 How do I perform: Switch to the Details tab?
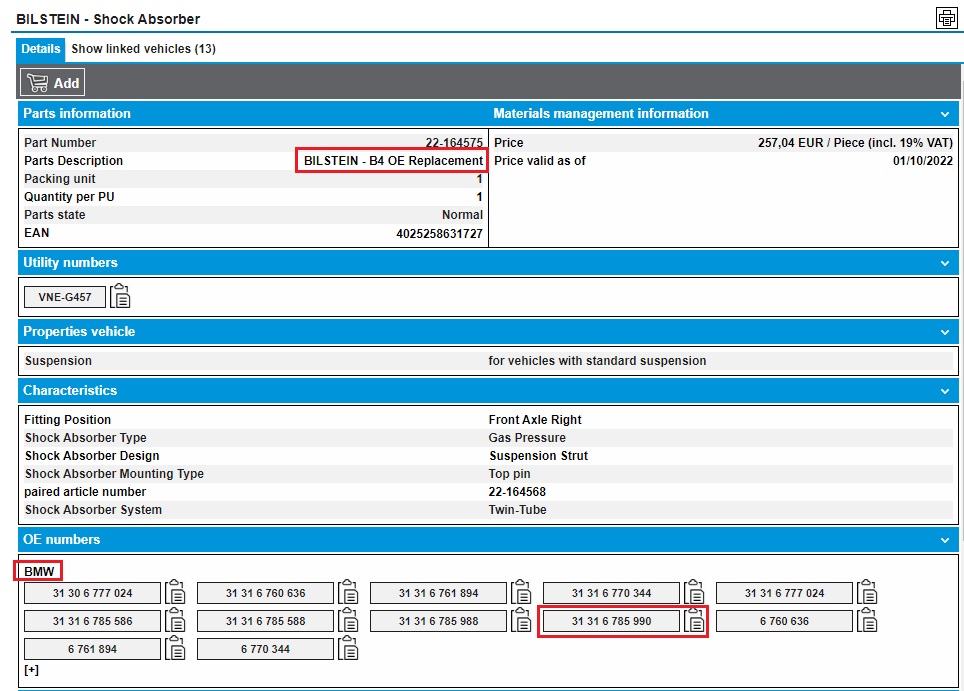click(x=41, y=49)
